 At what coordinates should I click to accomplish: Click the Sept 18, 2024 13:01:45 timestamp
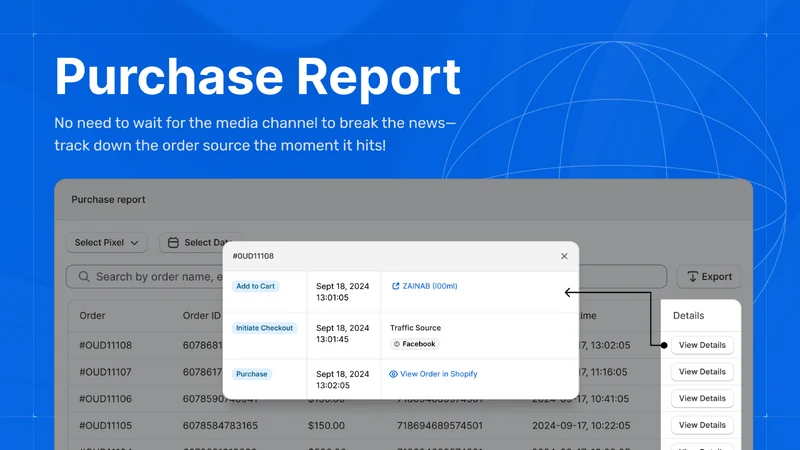343,334
